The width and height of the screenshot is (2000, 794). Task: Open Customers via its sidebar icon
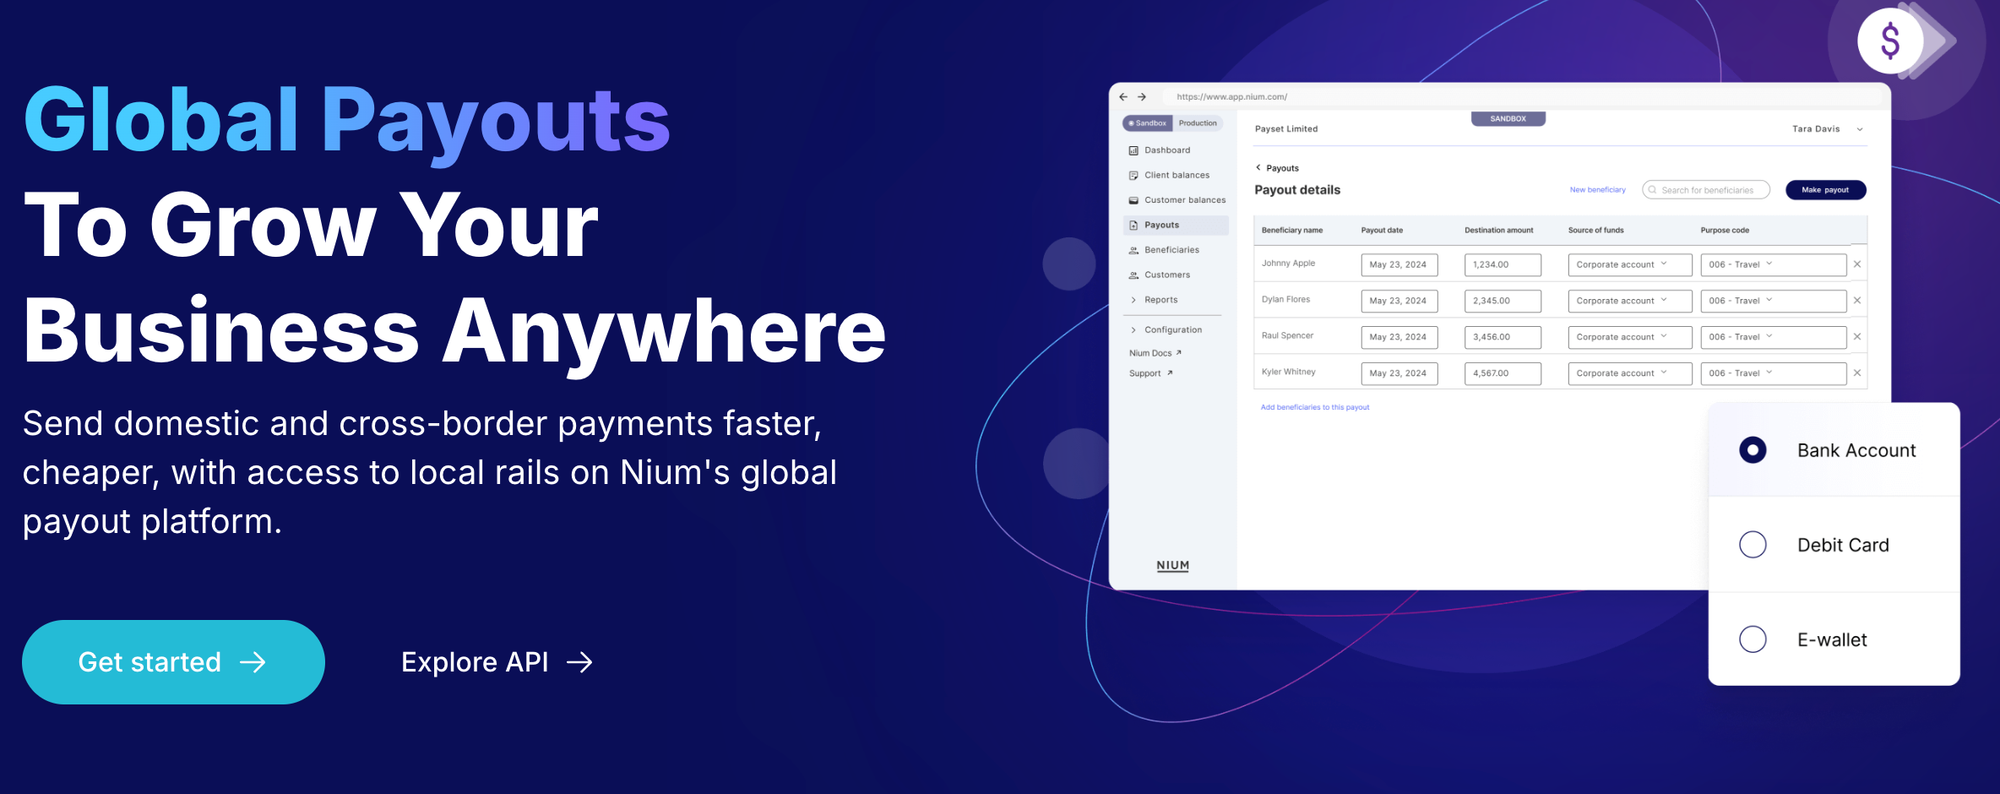(1134, 276)
